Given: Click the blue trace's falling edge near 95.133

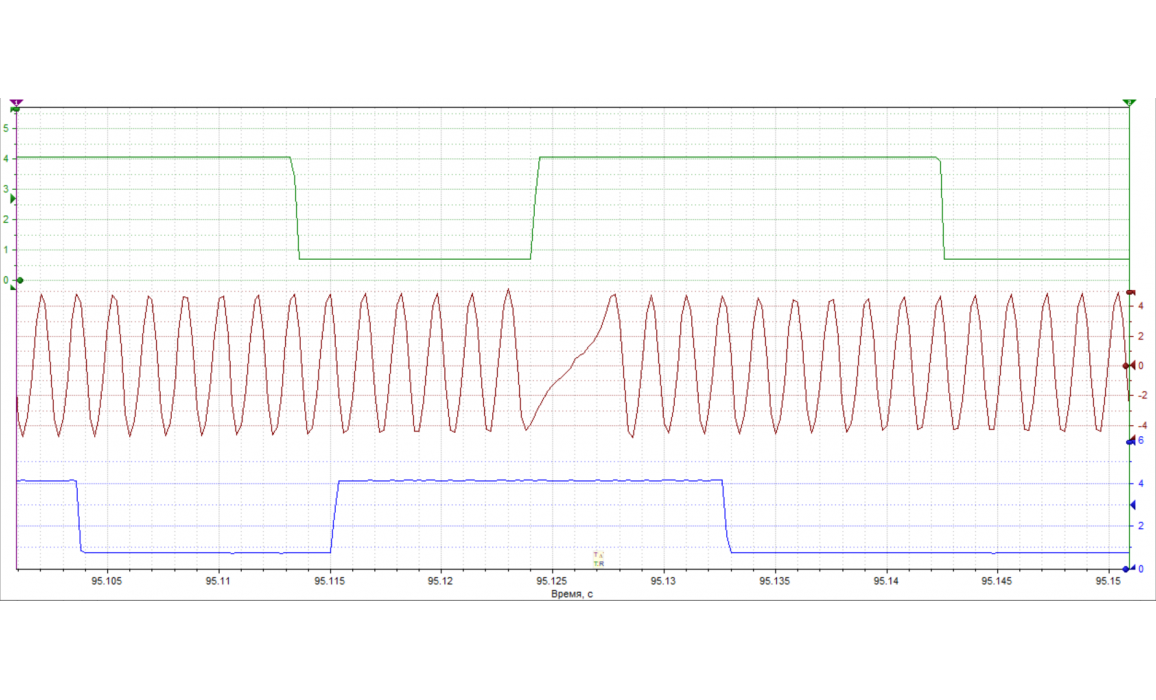Looking at the screenshot, I should click(x=726, y=516).
